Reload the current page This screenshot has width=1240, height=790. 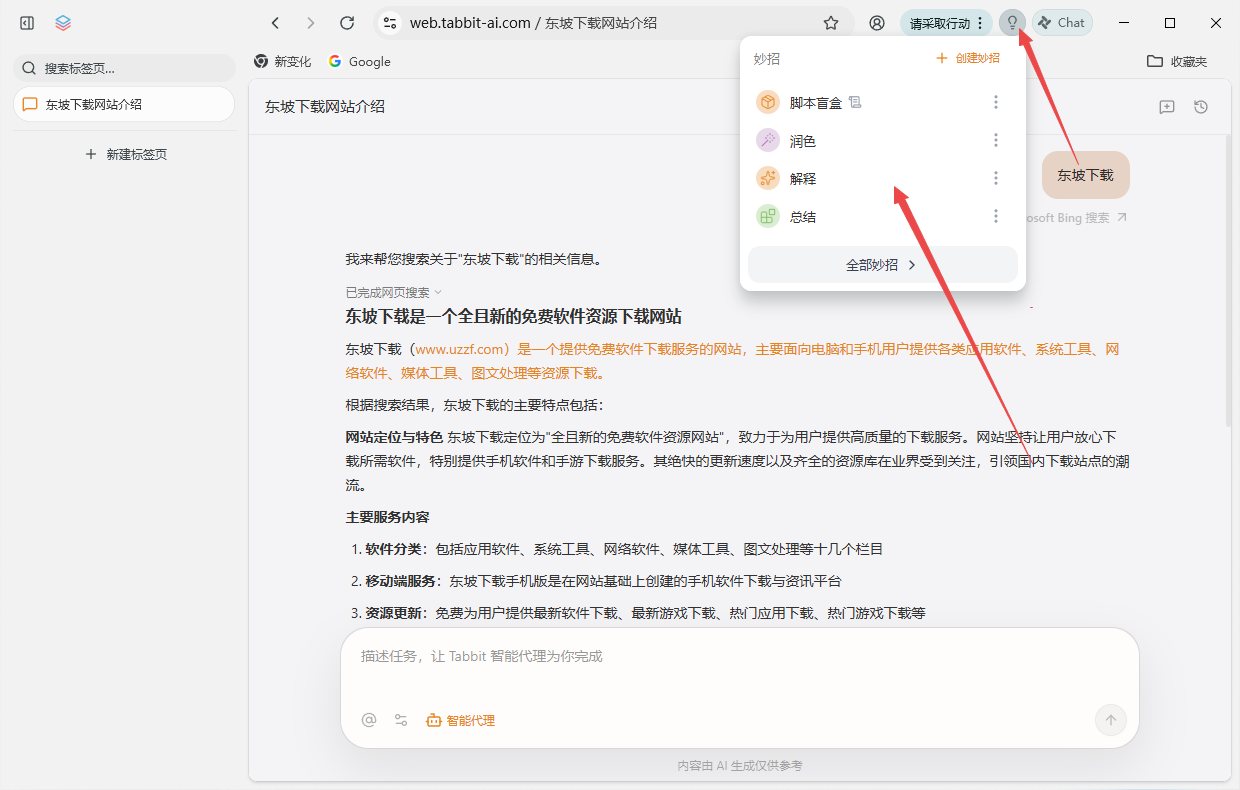[x=347, y=23]
